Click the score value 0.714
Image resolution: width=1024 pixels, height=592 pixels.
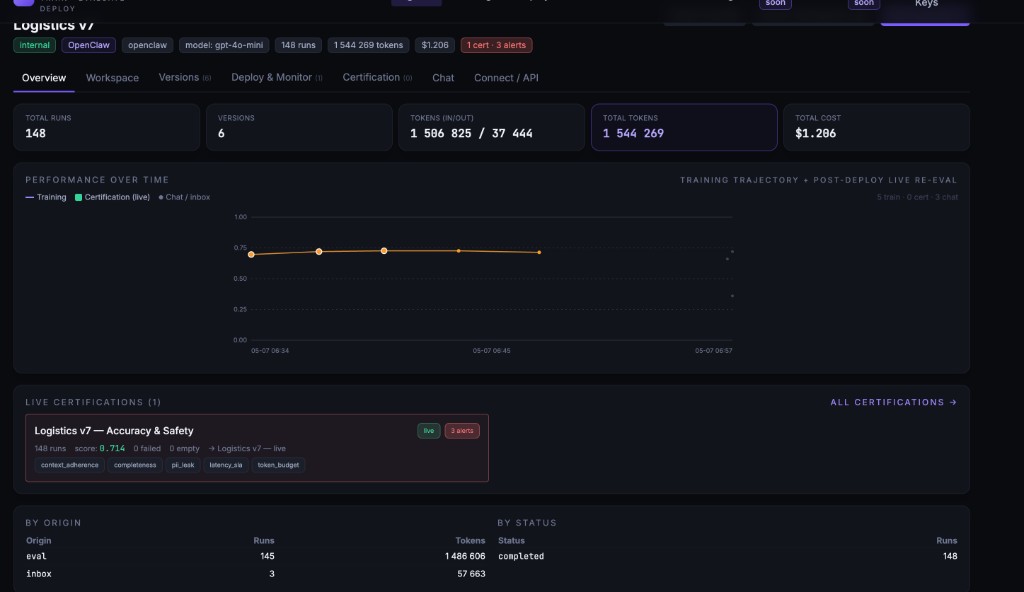112,448
